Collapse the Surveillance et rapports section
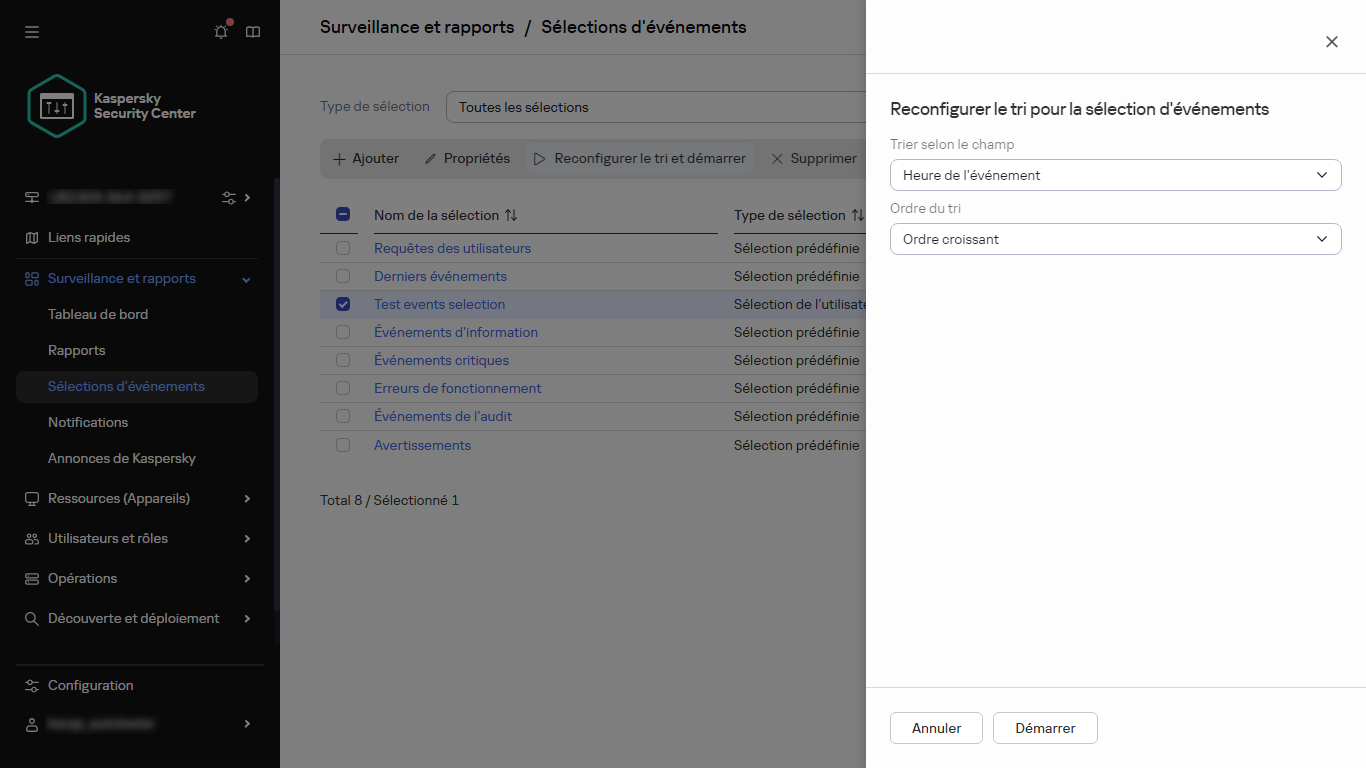The image size is (1366, 768). pos(247,279)
